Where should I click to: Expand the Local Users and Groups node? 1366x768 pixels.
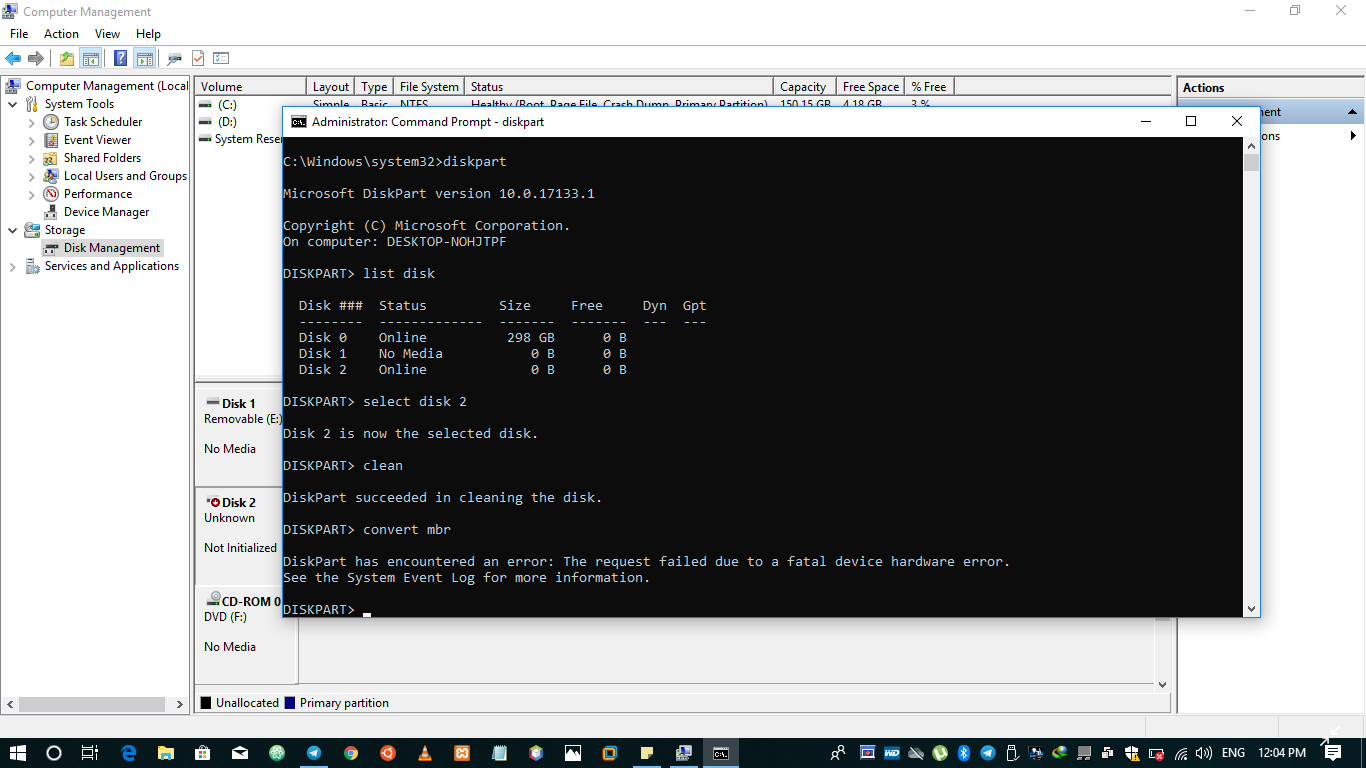[x=32, y=176]
